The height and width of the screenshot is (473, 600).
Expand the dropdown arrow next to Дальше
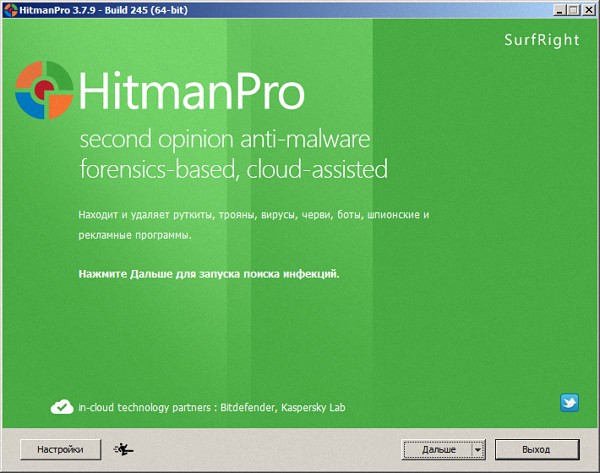pyautogui.click(x=477, y=450)
